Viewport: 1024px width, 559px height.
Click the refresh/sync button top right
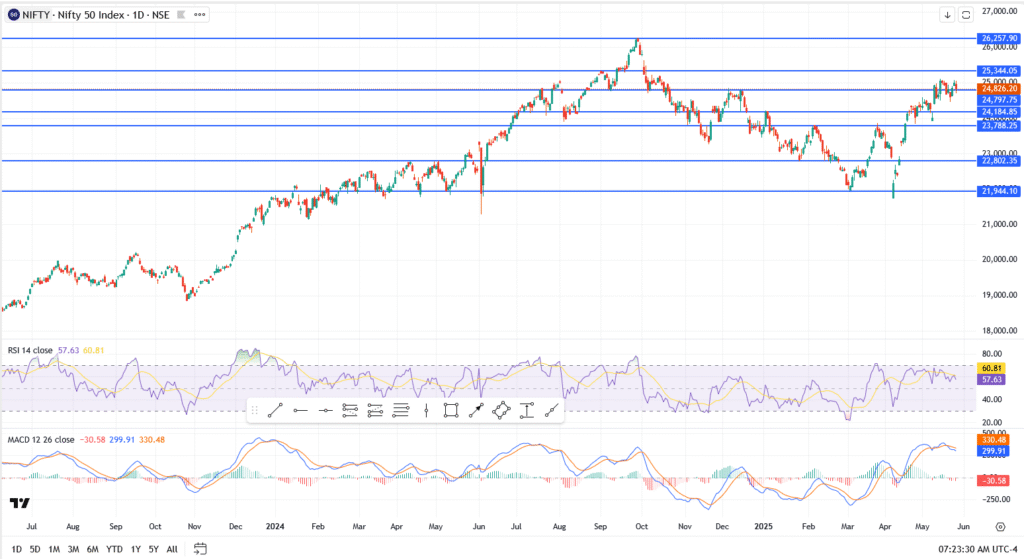(966, 14)
